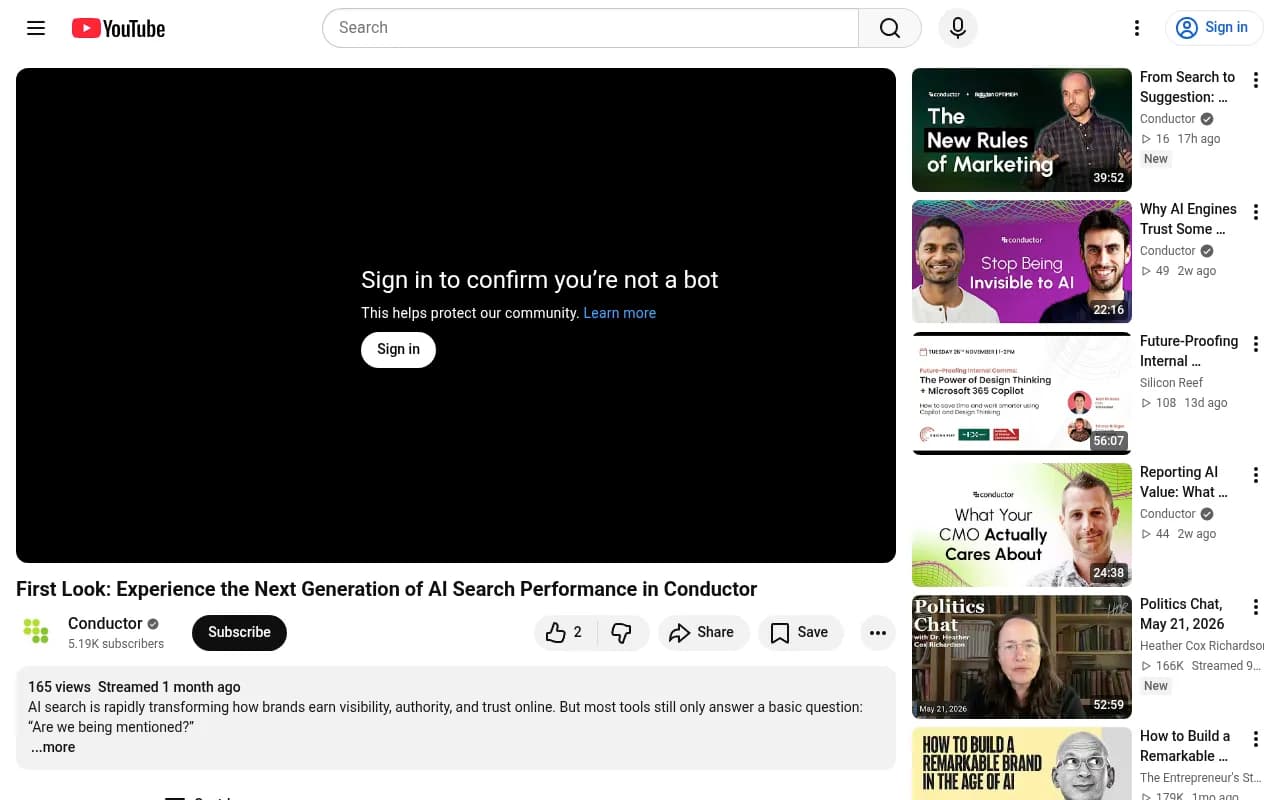Open the Learn more link
Screen dimensions: 1280x800
620,313
